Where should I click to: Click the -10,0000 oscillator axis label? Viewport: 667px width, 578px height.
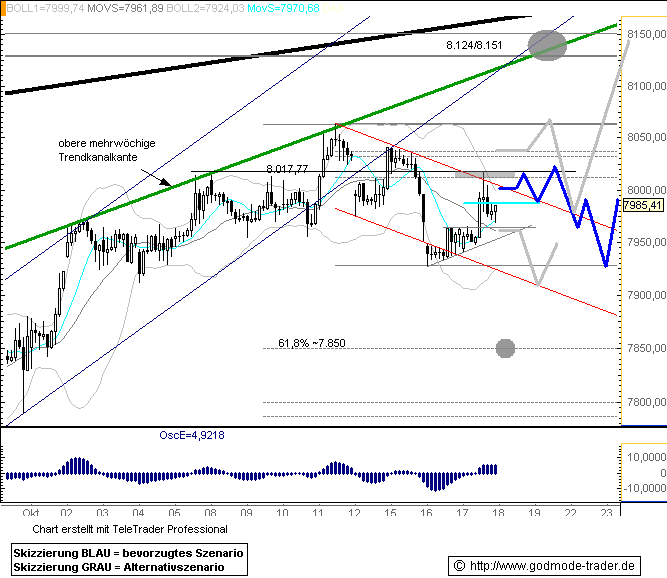point(645,488)
